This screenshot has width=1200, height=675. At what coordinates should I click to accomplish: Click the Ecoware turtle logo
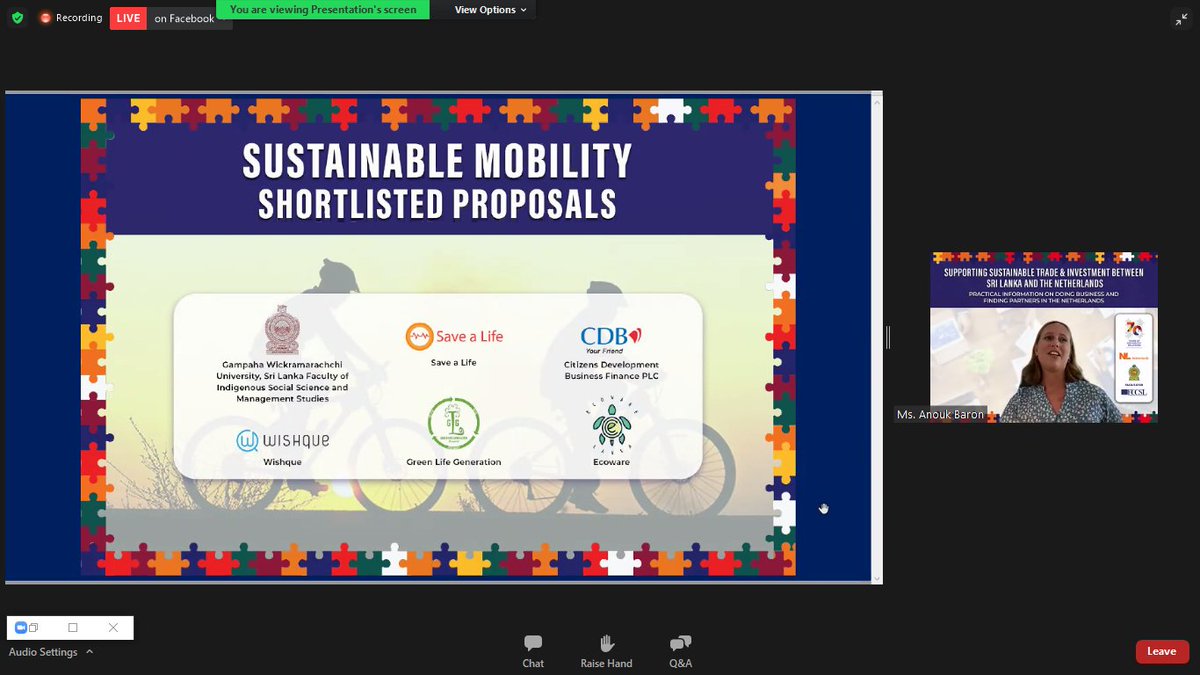click(611, 426)
